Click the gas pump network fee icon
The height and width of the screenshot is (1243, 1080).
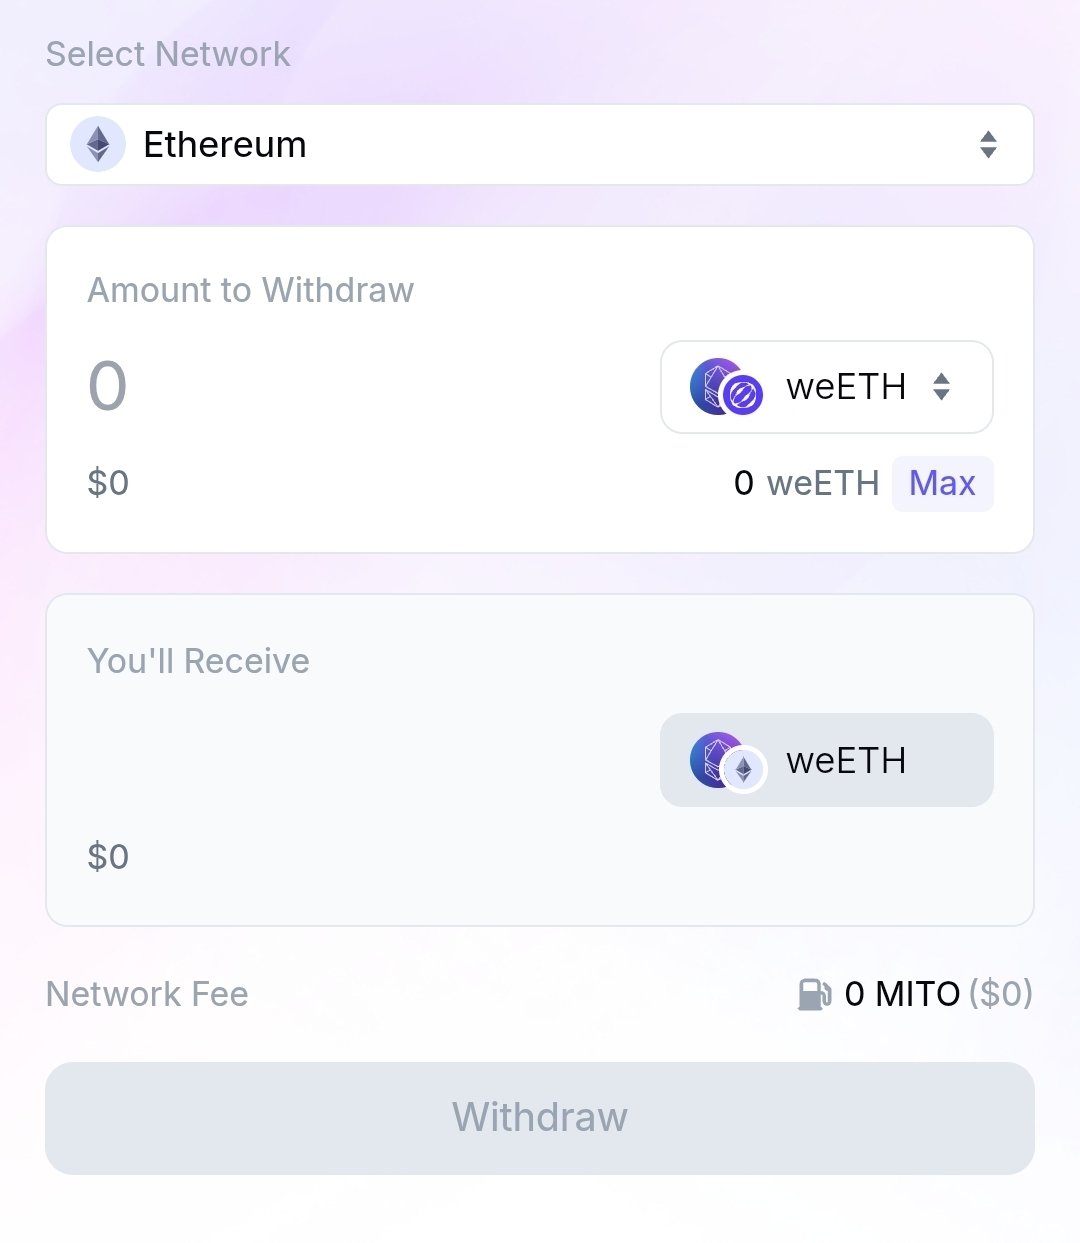click(814, 994)
